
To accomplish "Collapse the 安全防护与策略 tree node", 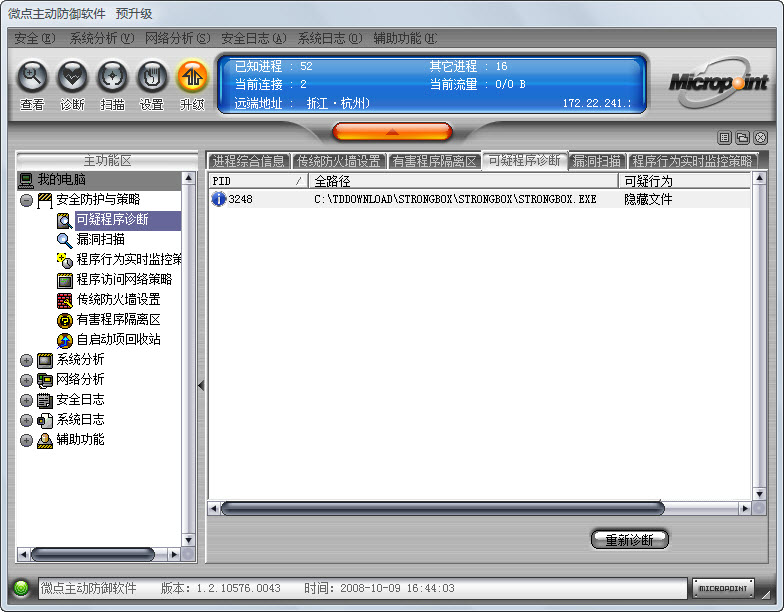I will pos(26,200).
